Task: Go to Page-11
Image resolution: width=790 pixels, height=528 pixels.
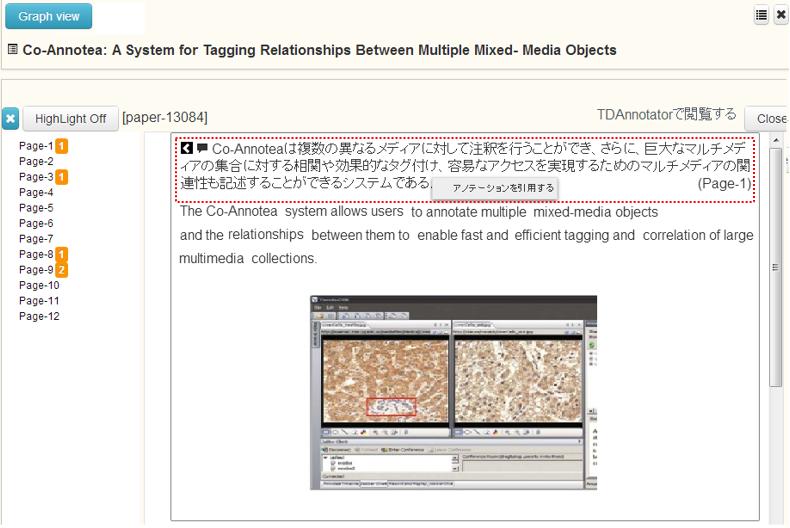Action: pyautogui.click(x=39, y=301)
